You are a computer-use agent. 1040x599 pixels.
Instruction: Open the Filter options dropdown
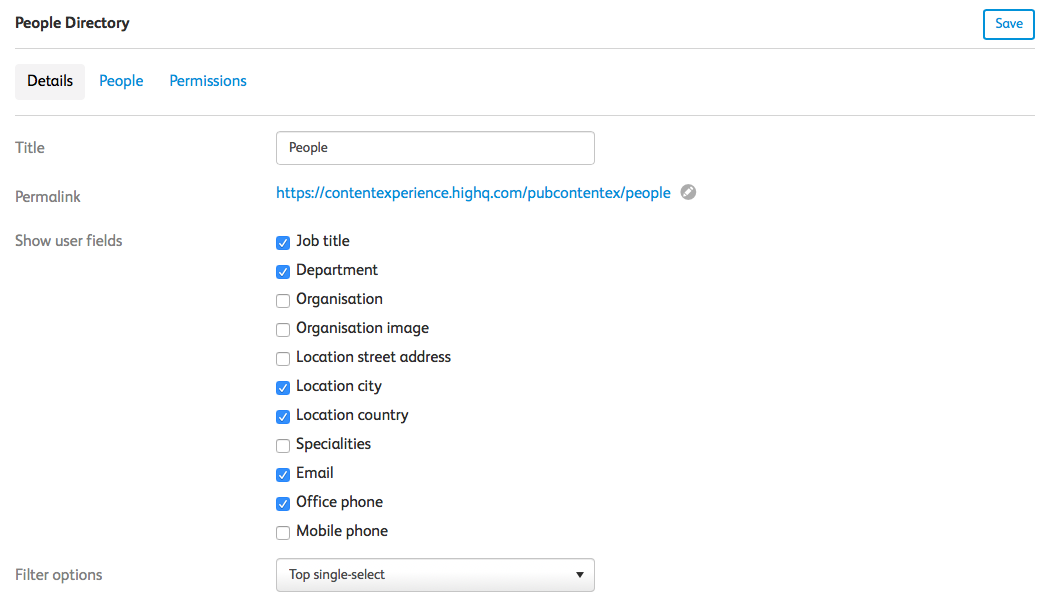point(435,574)
